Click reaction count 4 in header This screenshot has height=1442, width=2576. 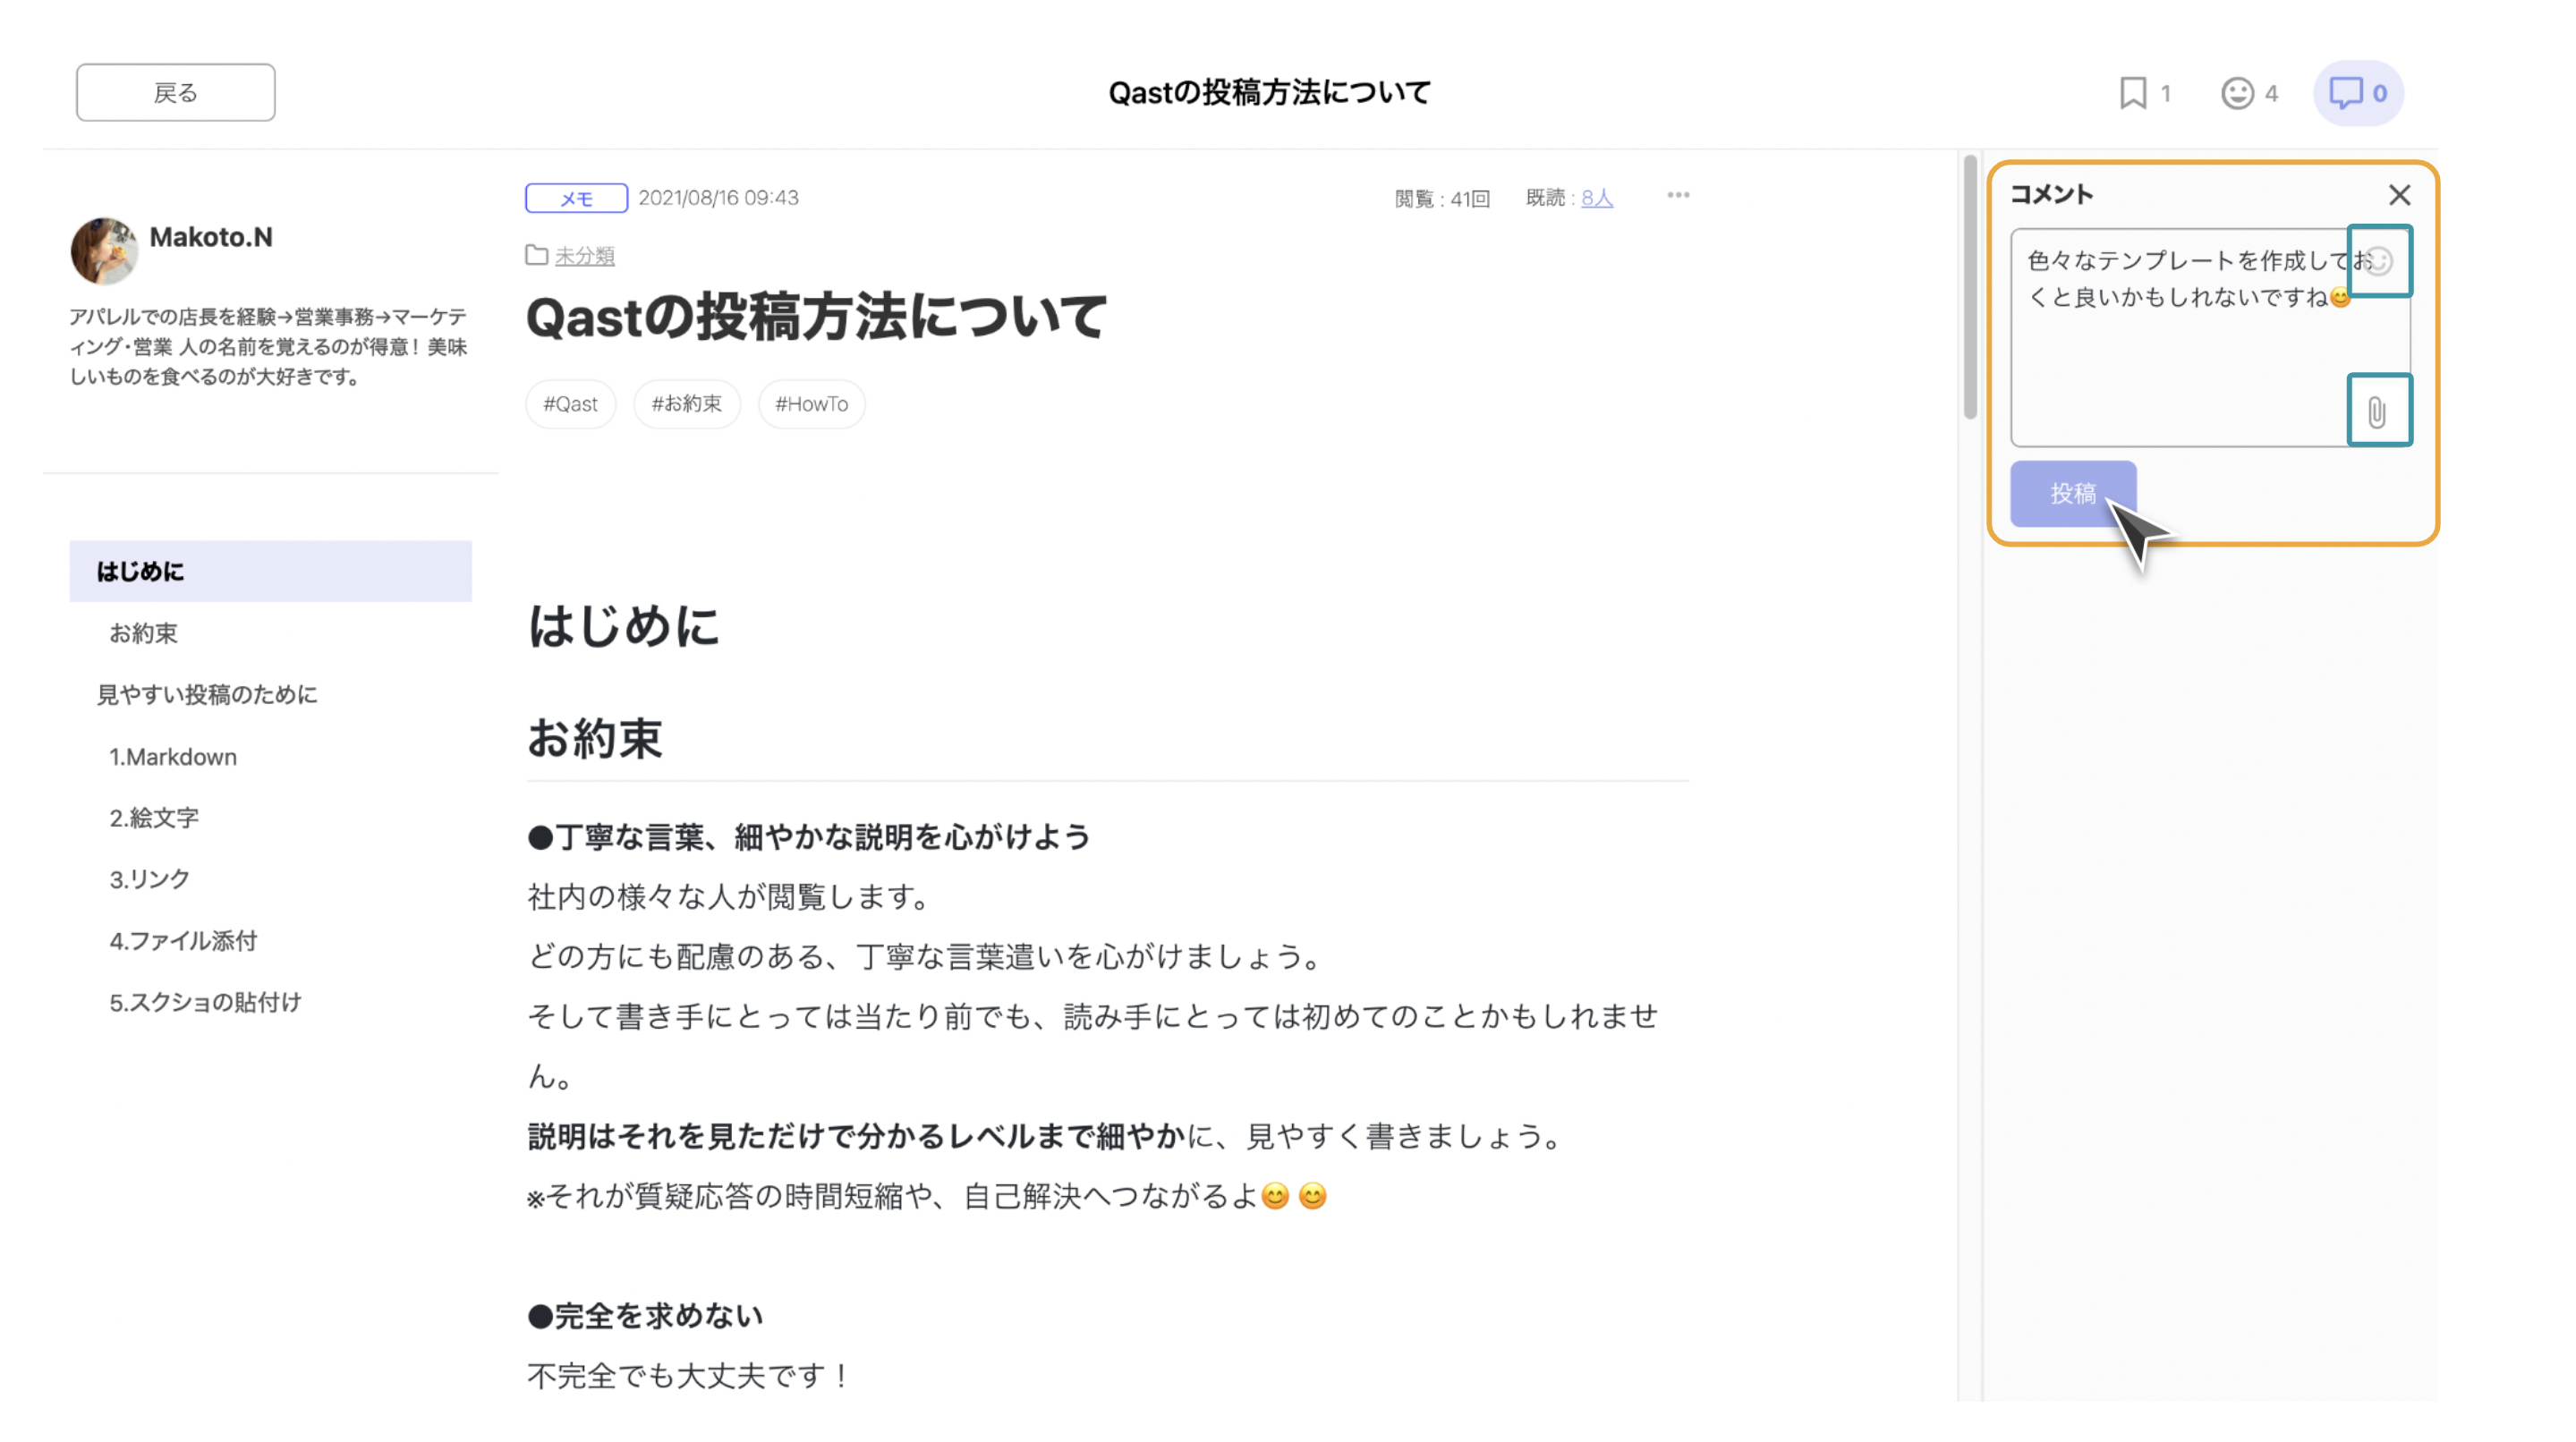[2271, 94]
